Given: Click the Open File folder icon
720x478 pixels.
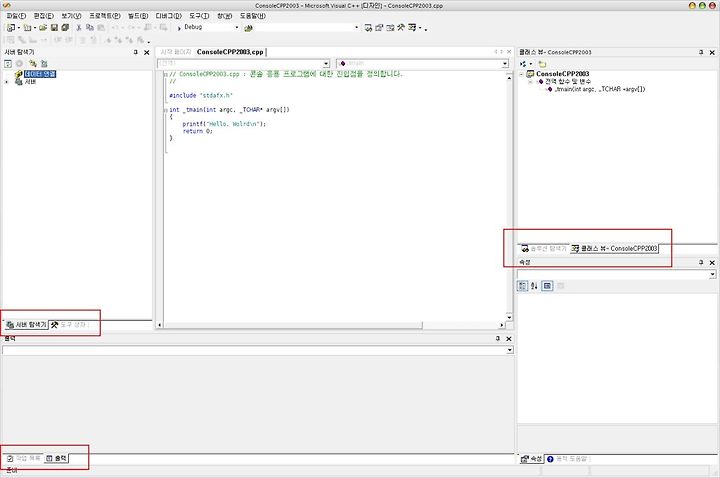Looking at the screenshot, I should click(x=43, y=28).
